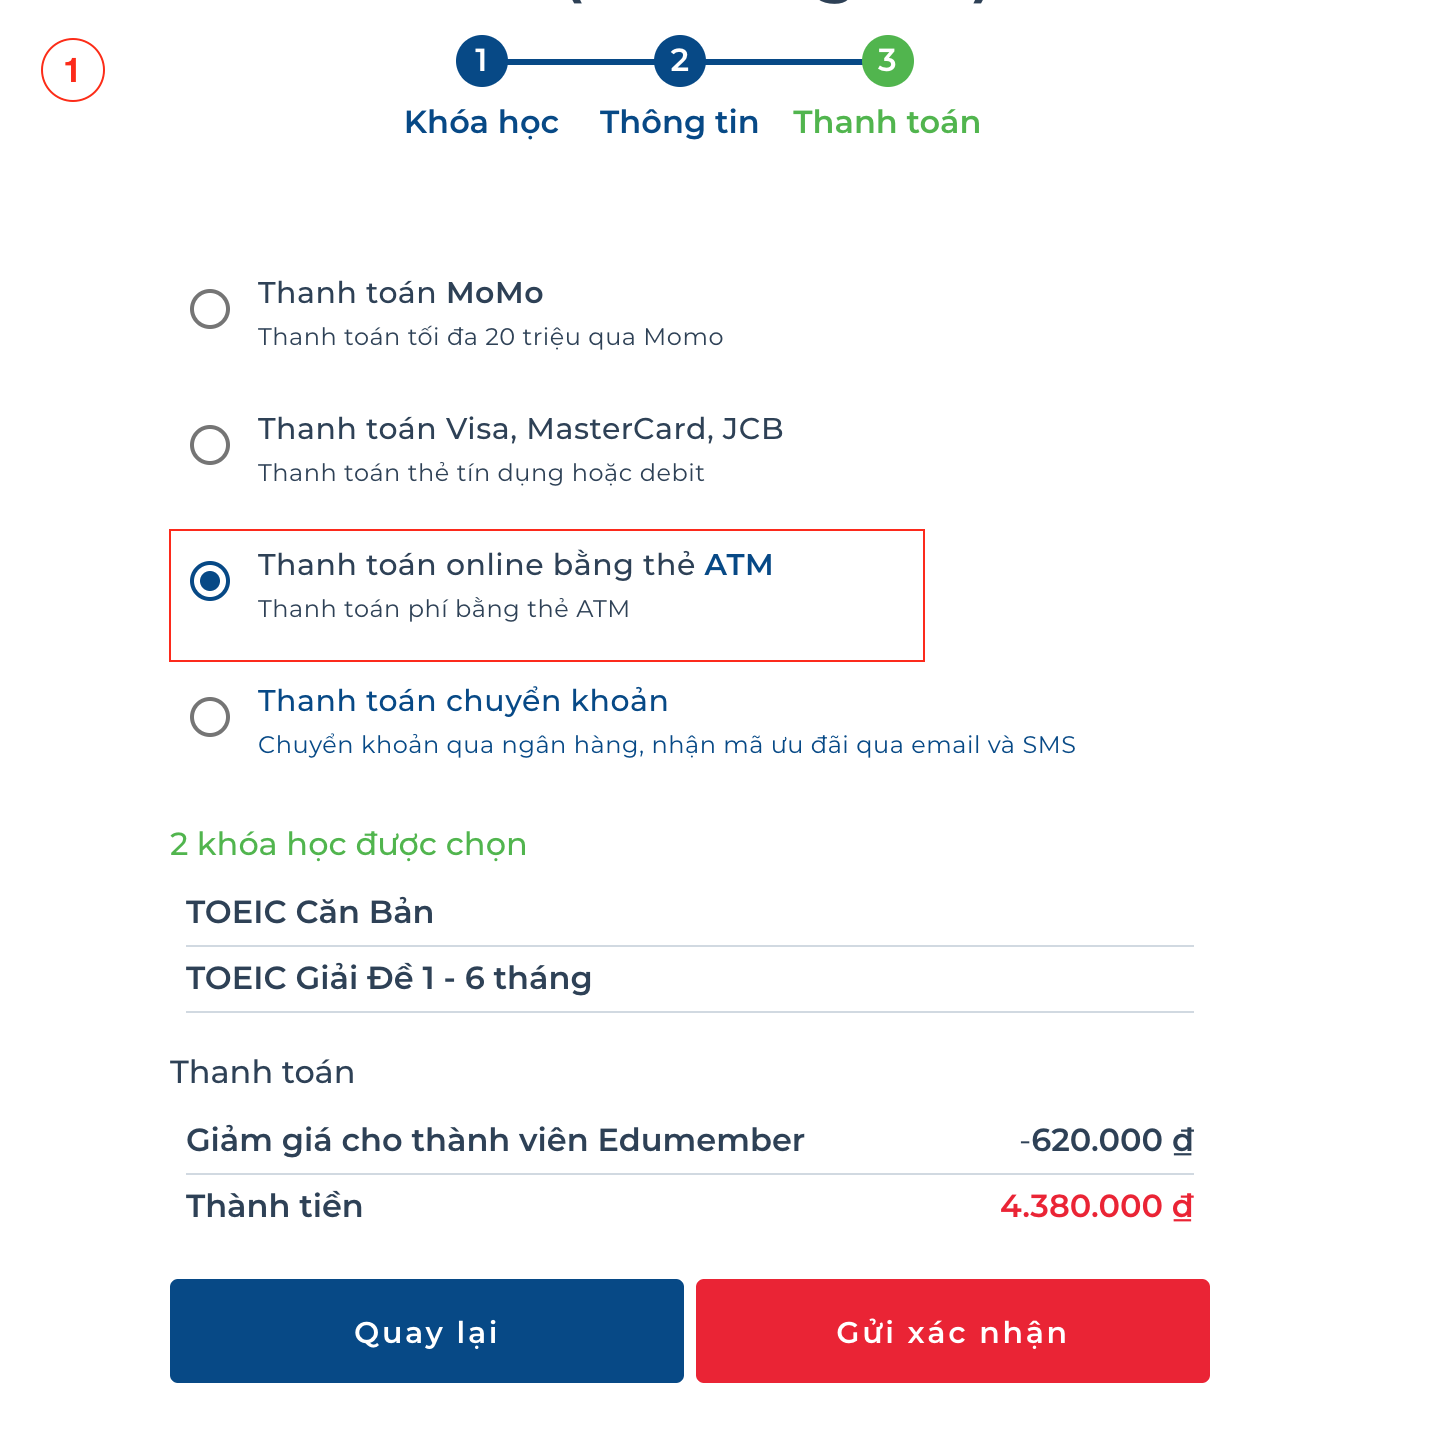Select online ATM card payment radio

[x=210, y=581]
